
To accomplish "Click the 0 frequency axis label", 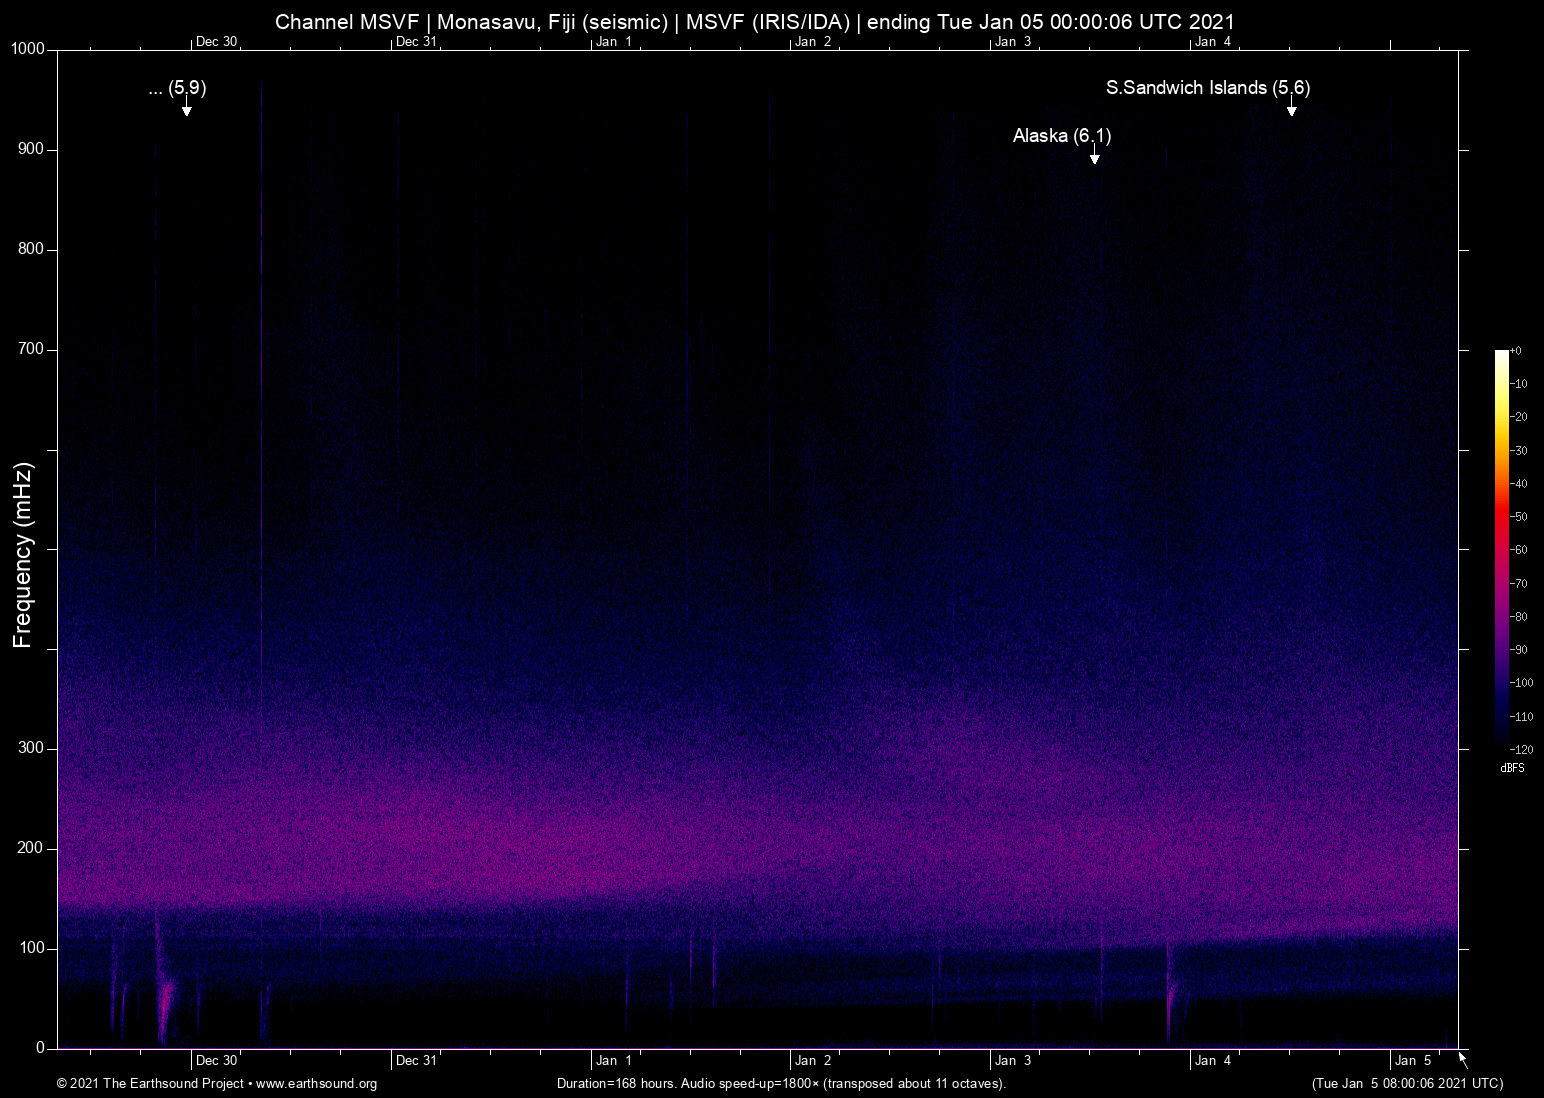I will click(41, 1048).
